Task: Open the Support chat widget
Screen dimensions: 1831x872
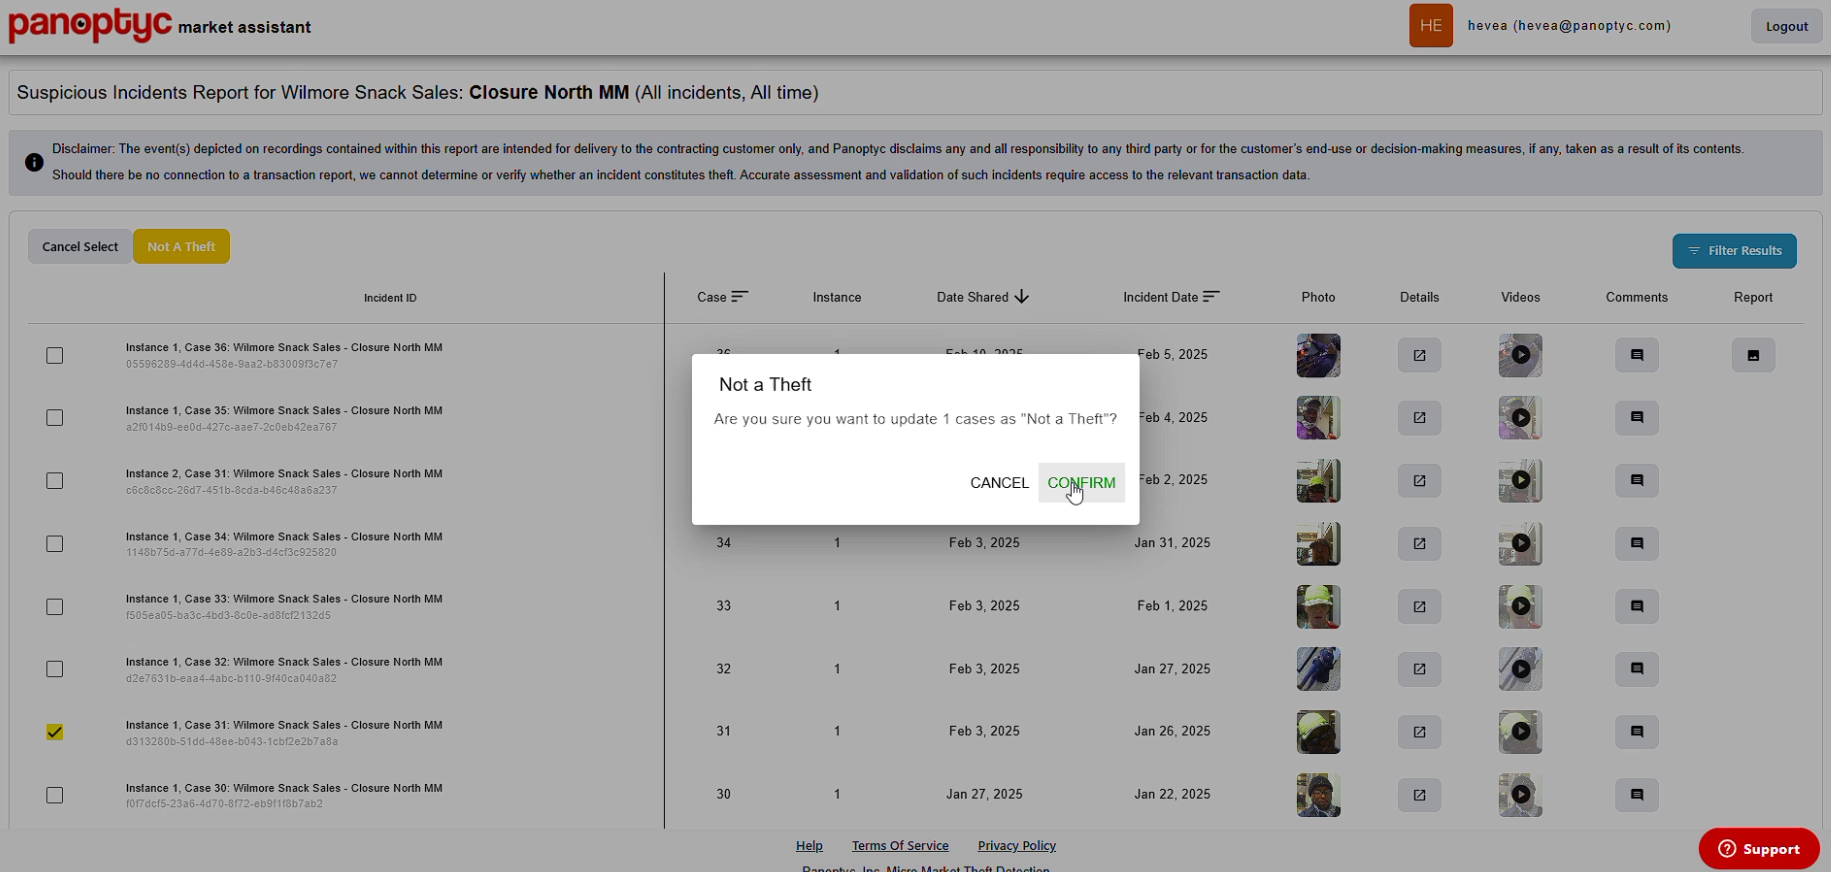Action: pyautogui.click(x=1759, y=849)
